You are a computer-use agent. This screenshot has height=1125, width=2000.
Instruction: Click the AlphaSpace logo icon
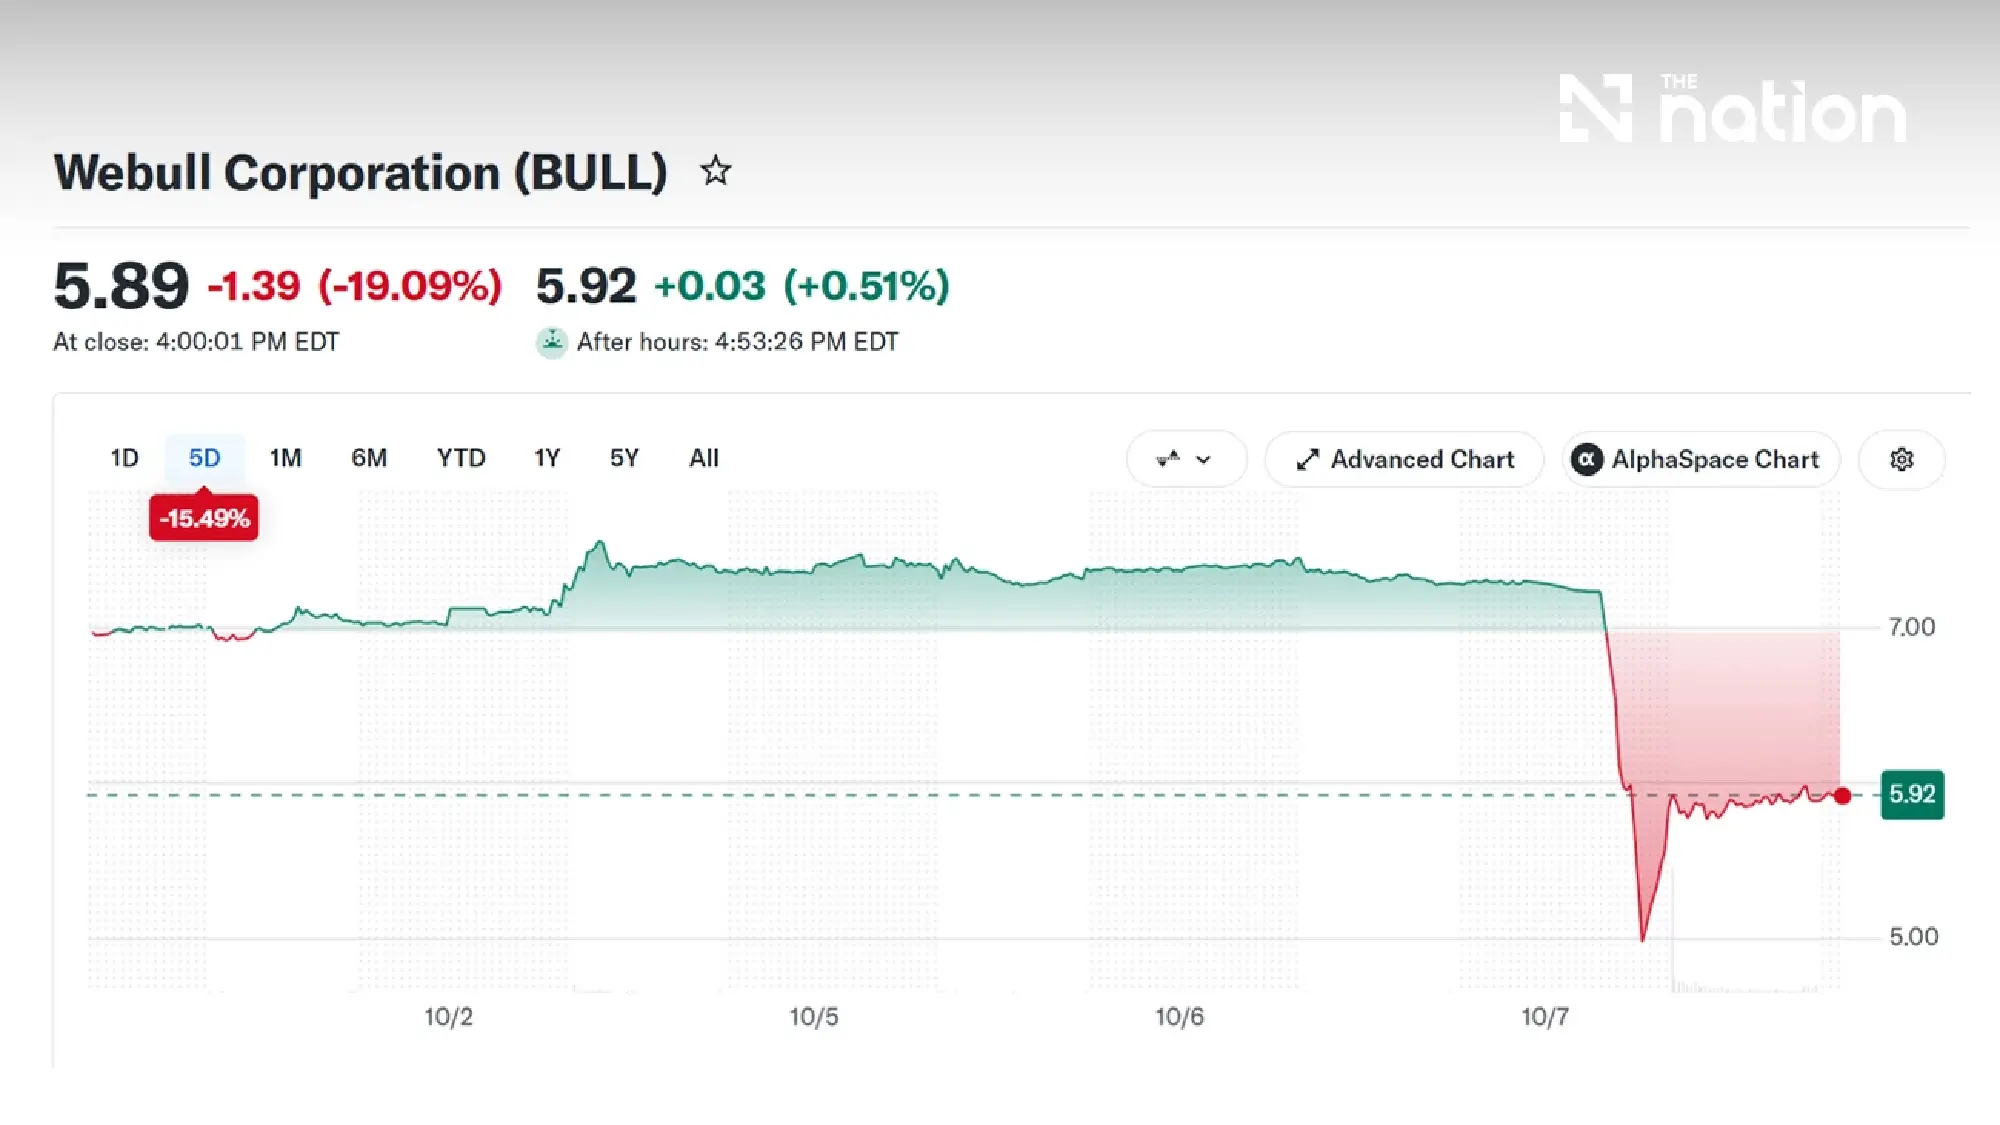(x=1587, y=459)
